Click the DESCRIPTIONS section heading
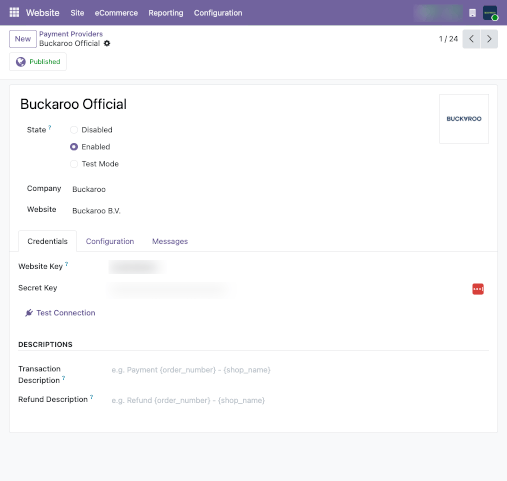Viewport: 507px width, 481px height. coord(45,344)
